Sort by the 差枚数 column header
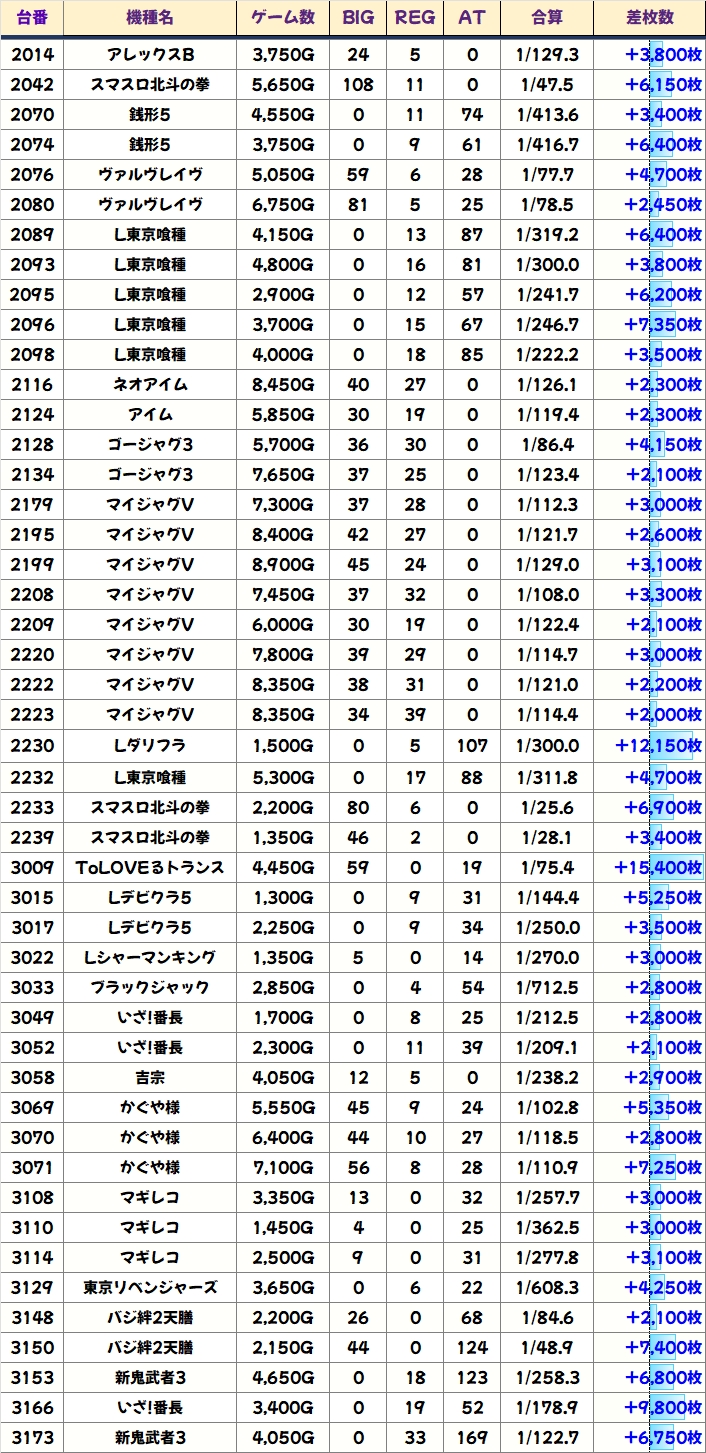Screen dimensions: 706x1453 coord(648,18)
